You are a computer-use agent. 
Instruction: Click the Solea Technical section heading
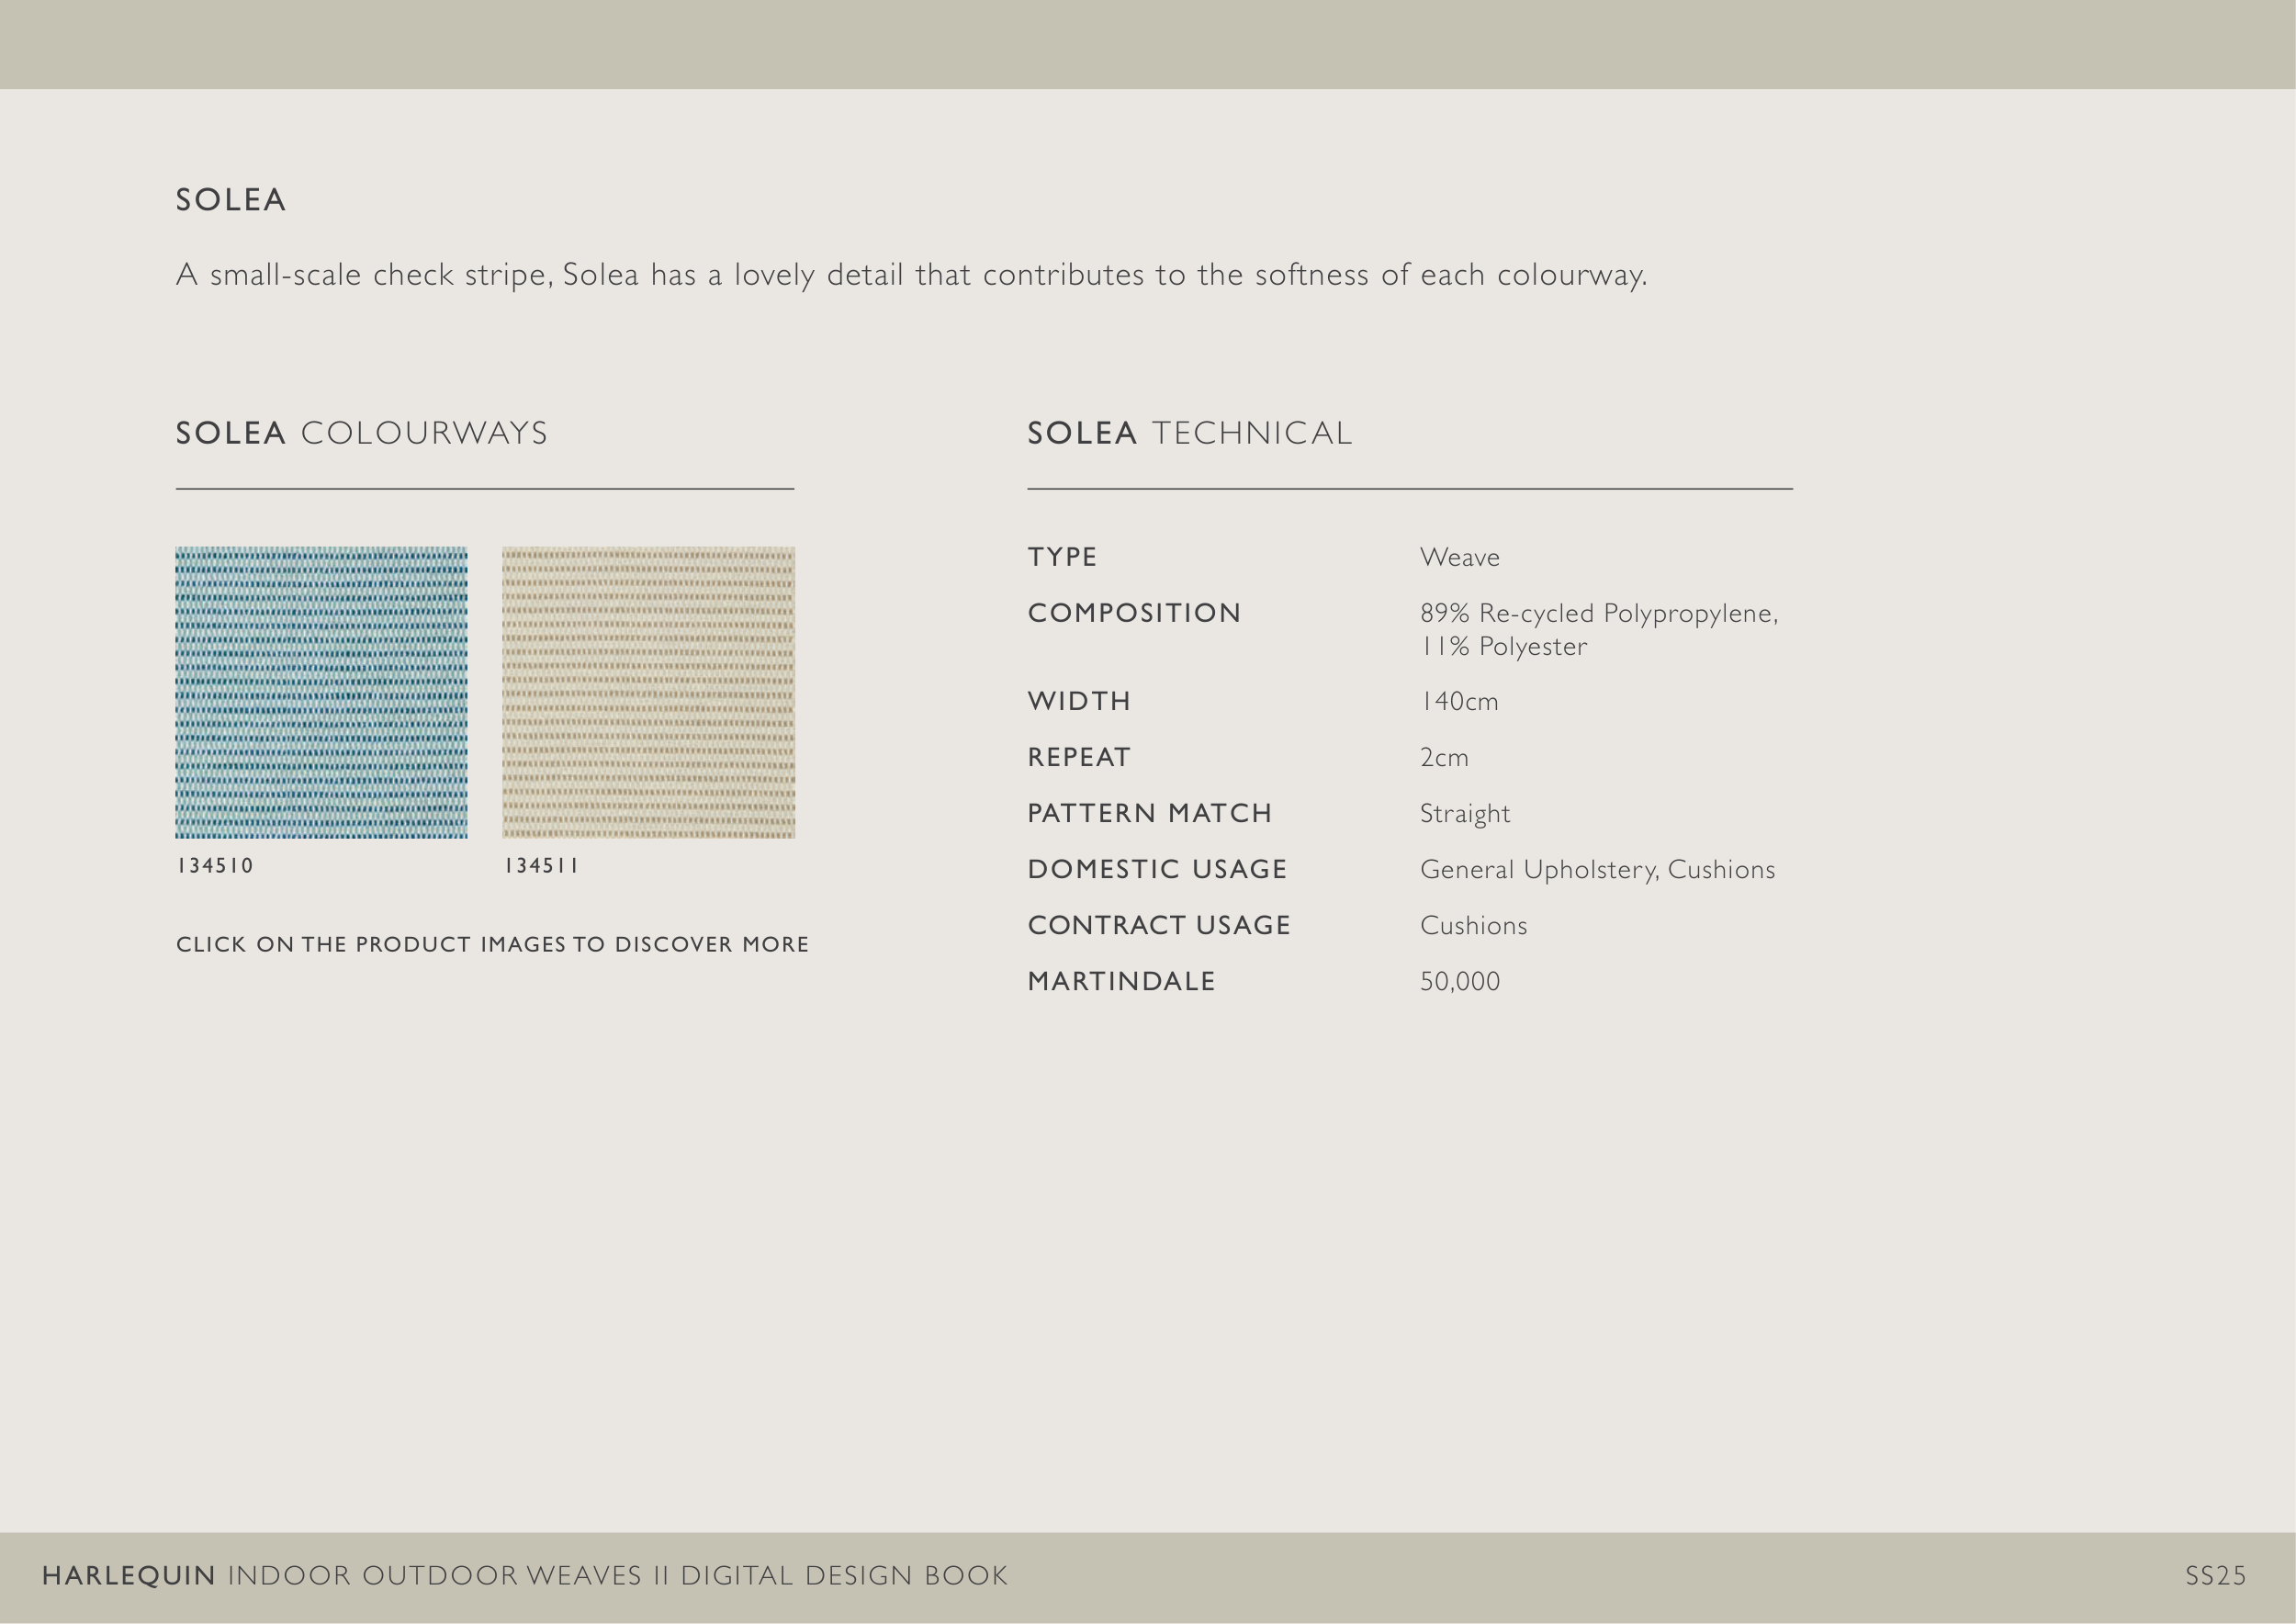coord(1189,433)
